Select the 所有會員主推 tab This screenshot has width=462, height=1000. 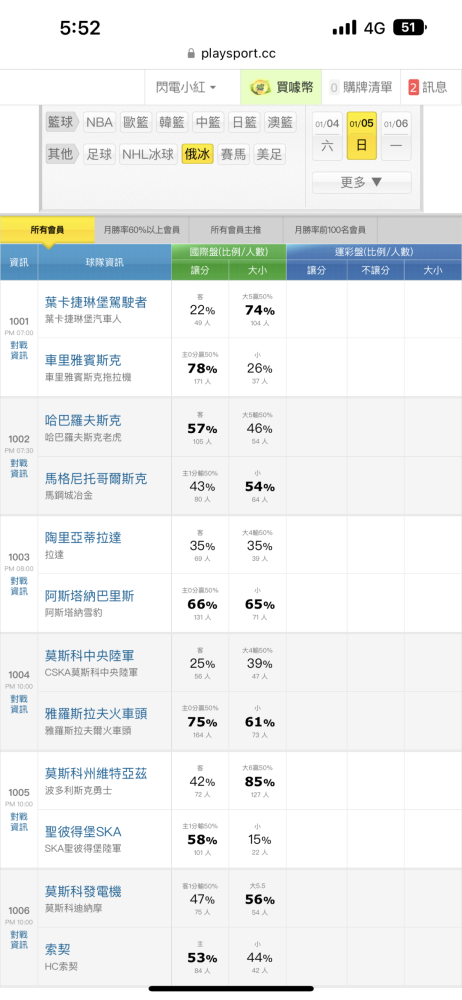(x=236, y=230)
